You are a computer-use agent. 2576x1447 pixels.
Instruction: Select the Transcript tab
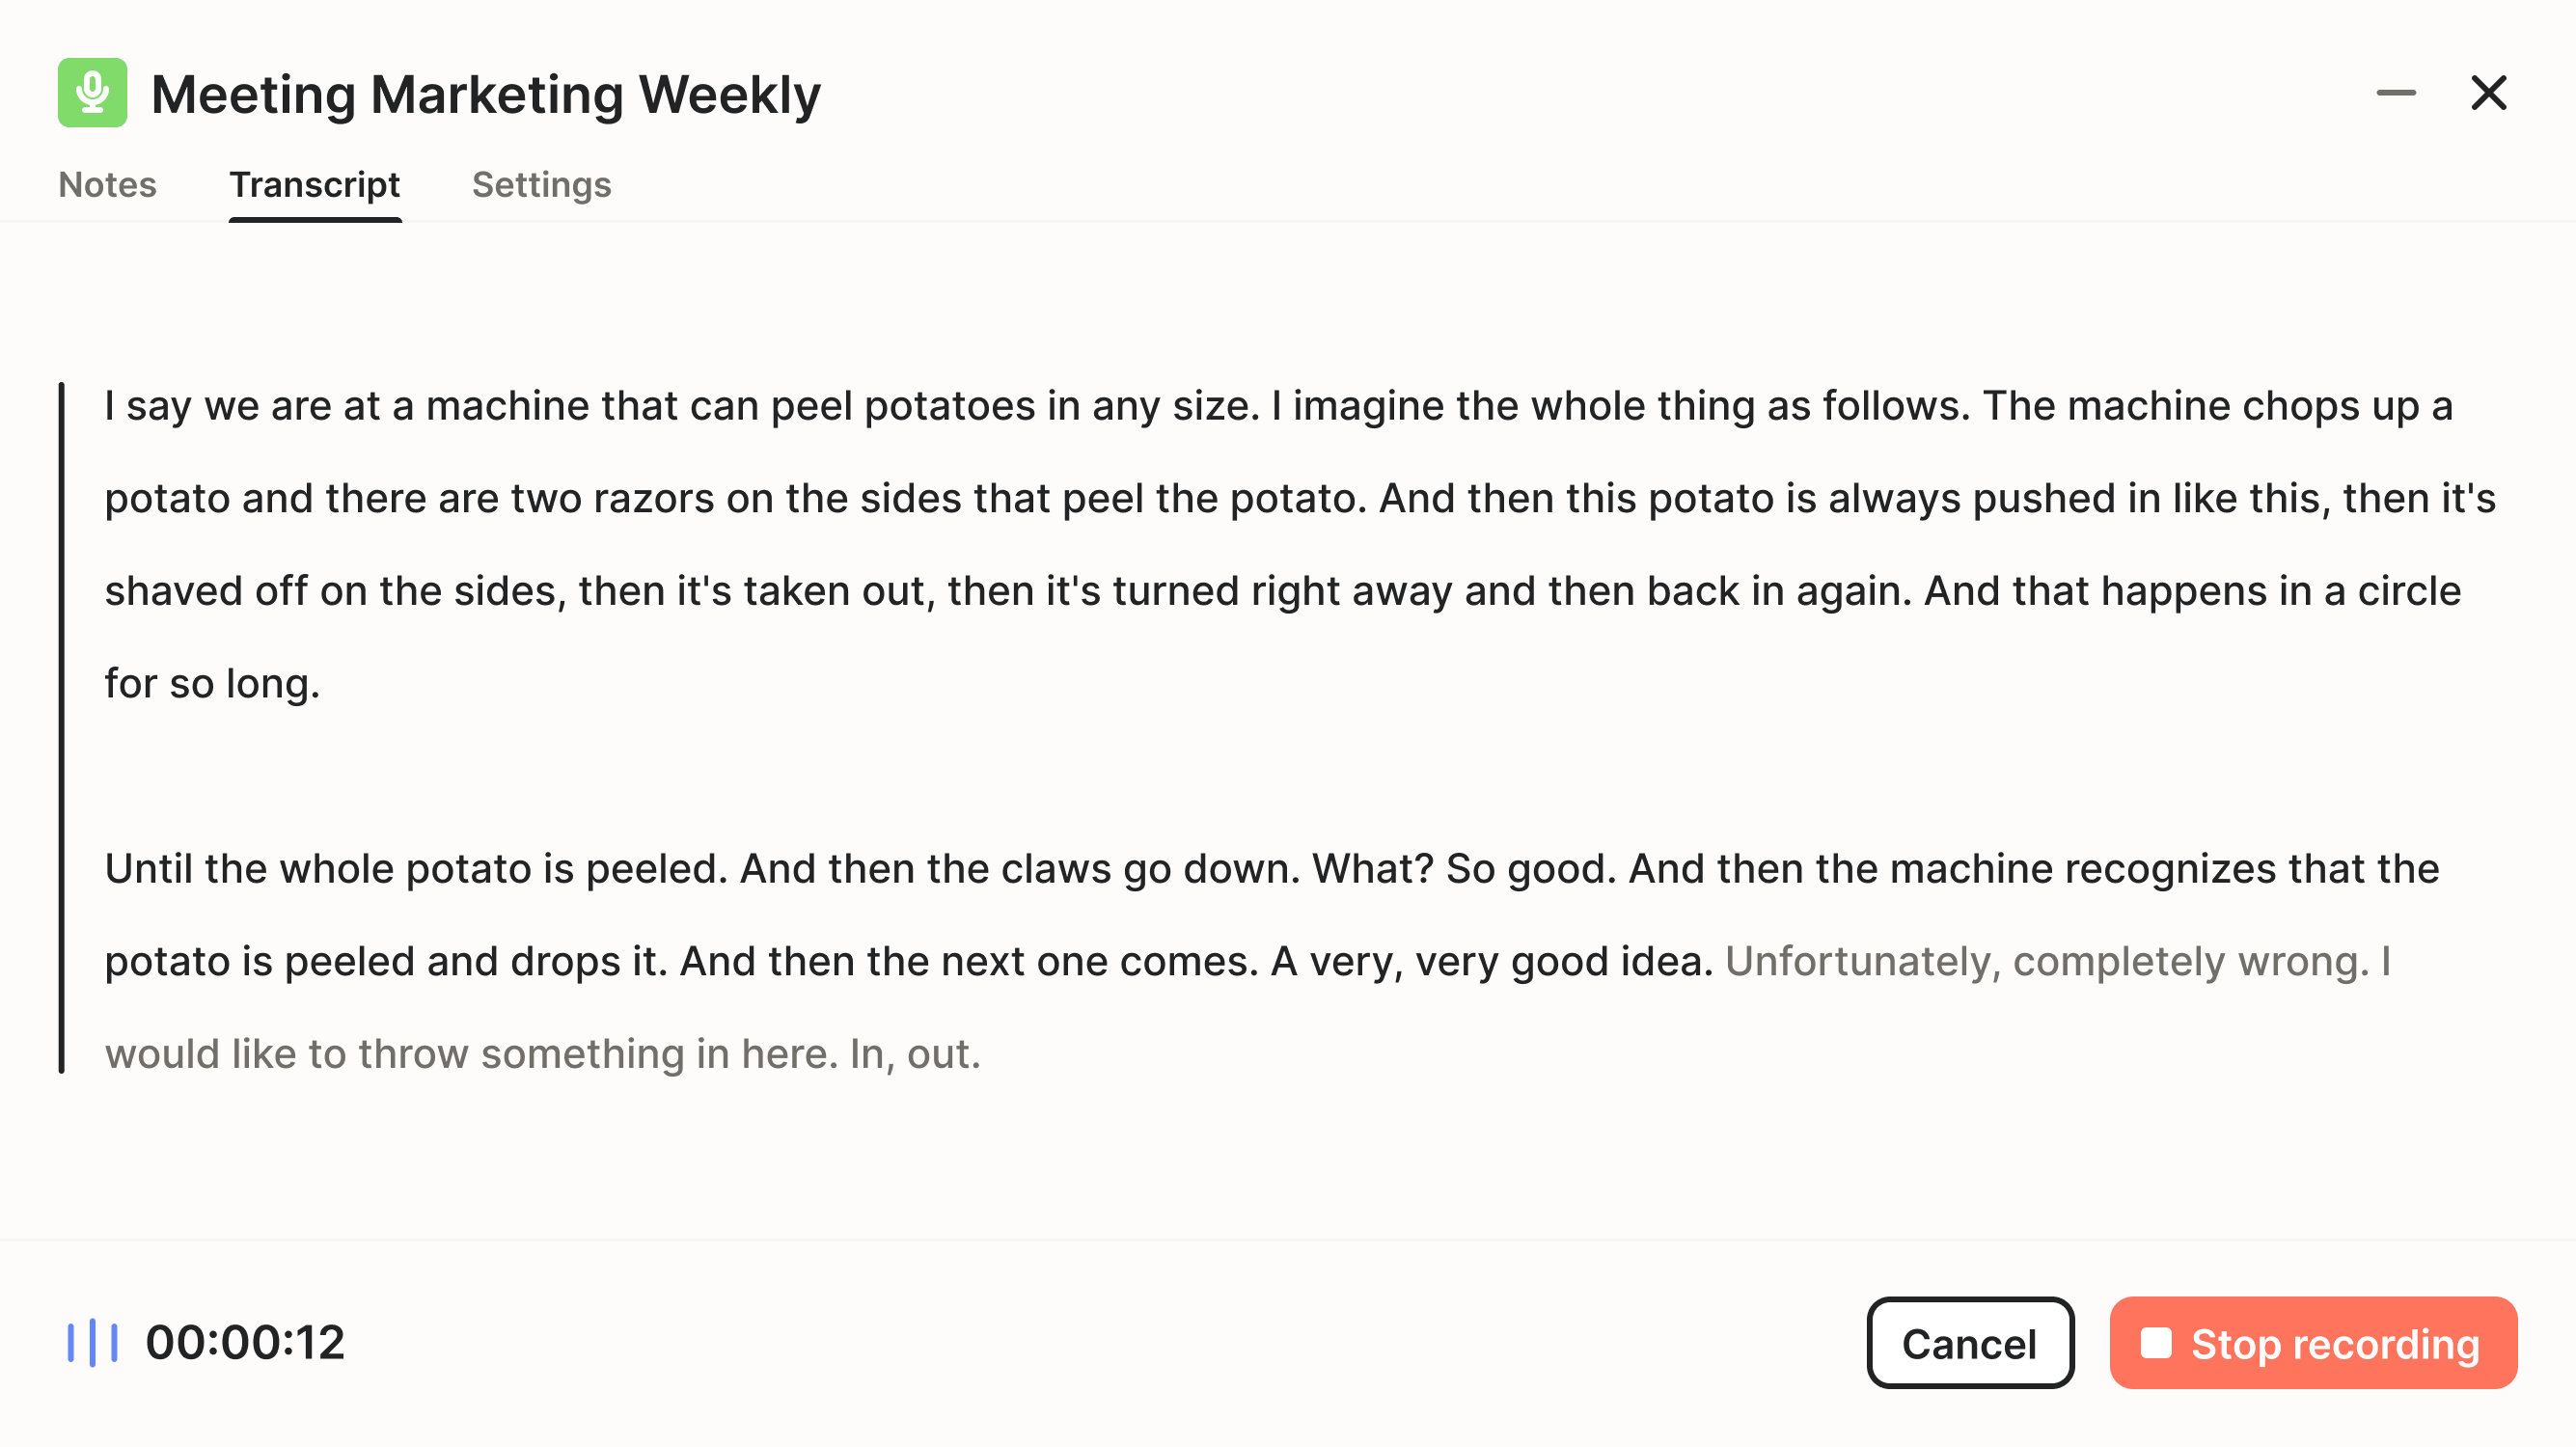coord(315,185)
